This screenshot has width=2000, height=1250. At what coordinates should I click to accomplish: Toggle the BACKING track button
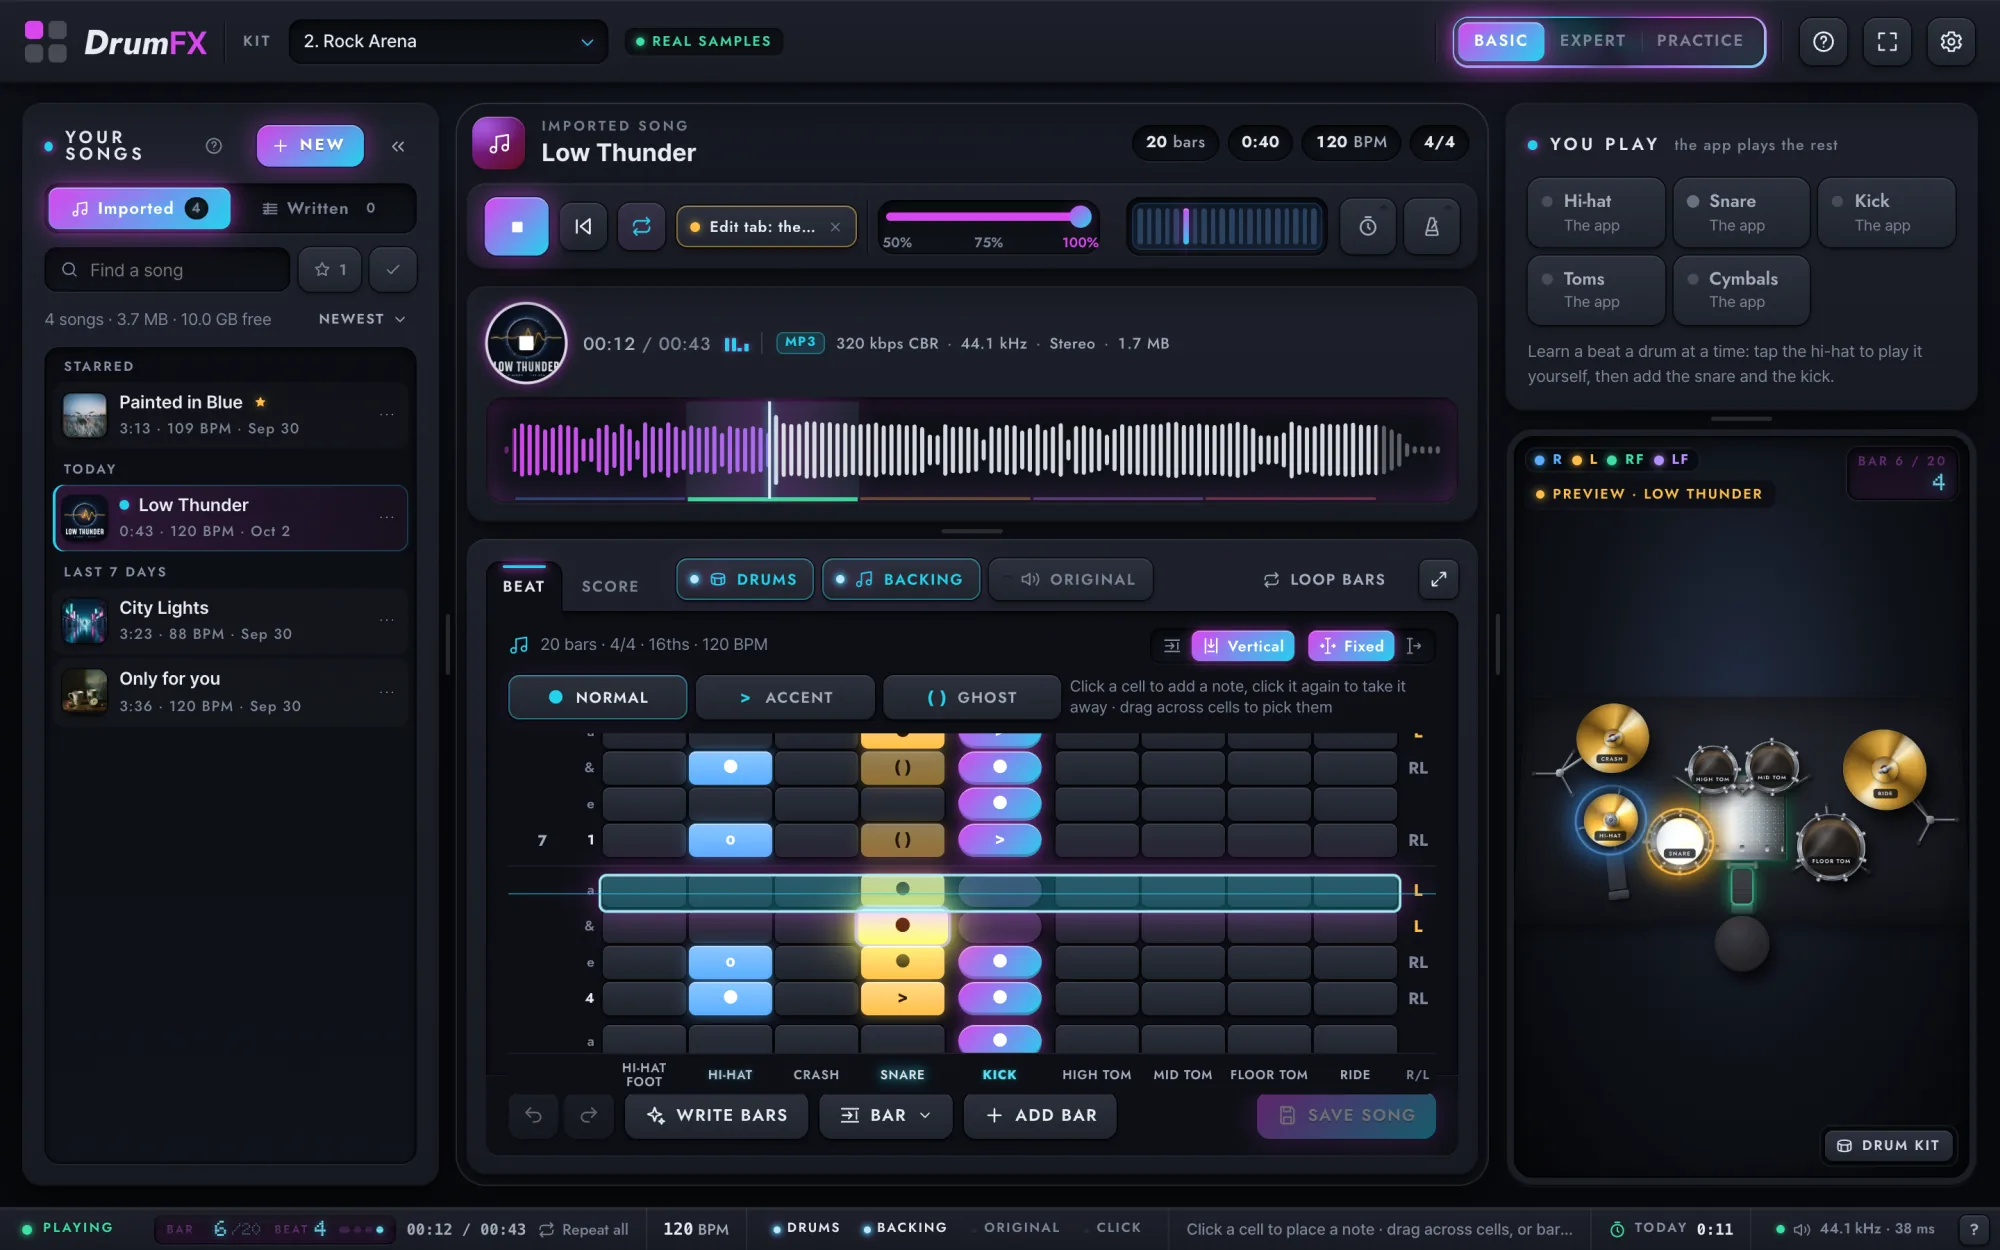(x=900, y=579)
